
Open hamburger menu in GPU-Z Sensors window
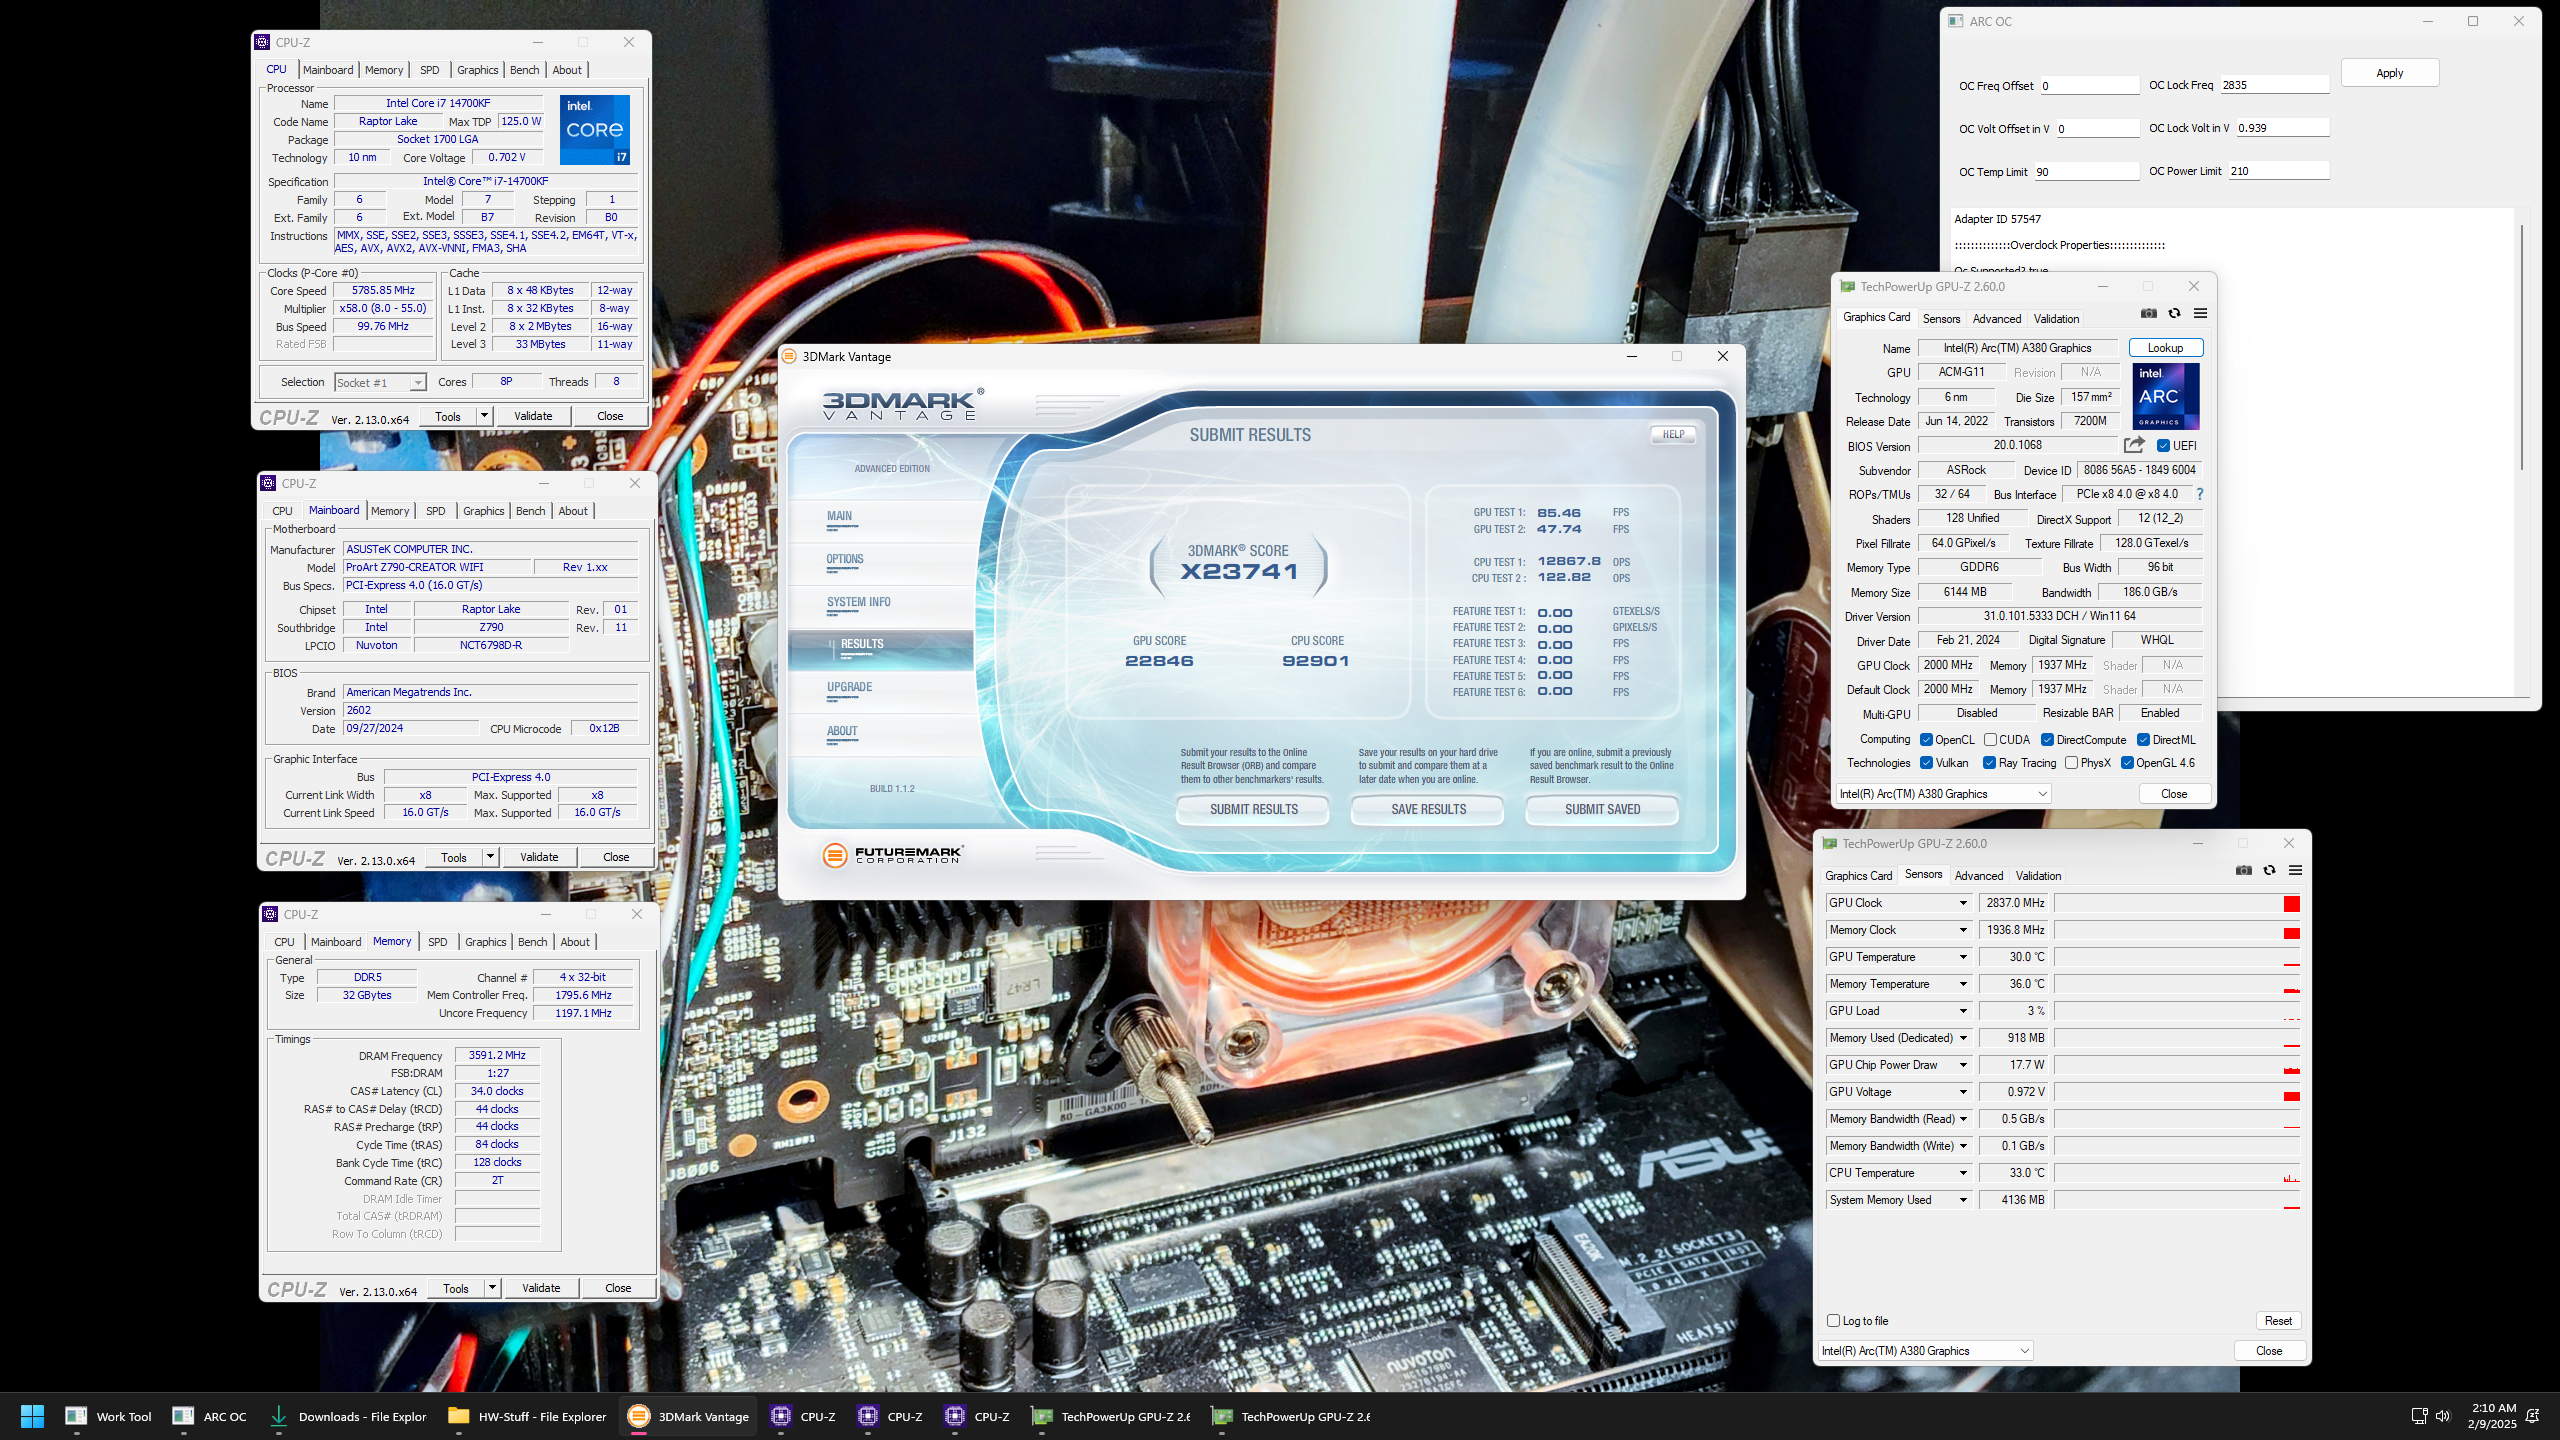2295,870
